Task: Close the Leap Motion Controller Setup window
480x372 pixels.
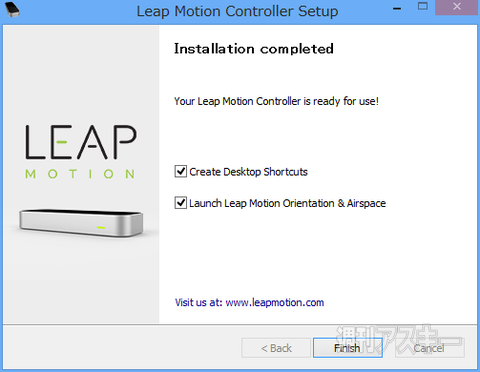Action: (x=457, y=7)
